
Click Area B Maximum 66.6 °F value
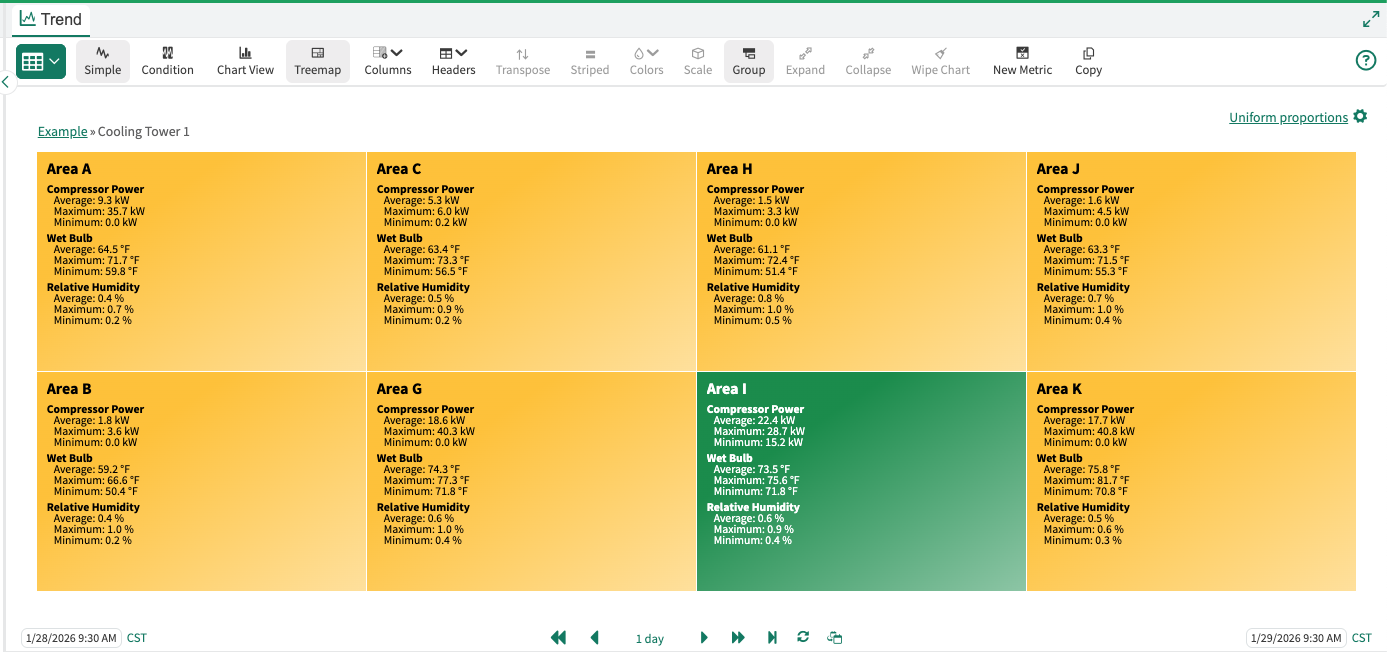97,480
